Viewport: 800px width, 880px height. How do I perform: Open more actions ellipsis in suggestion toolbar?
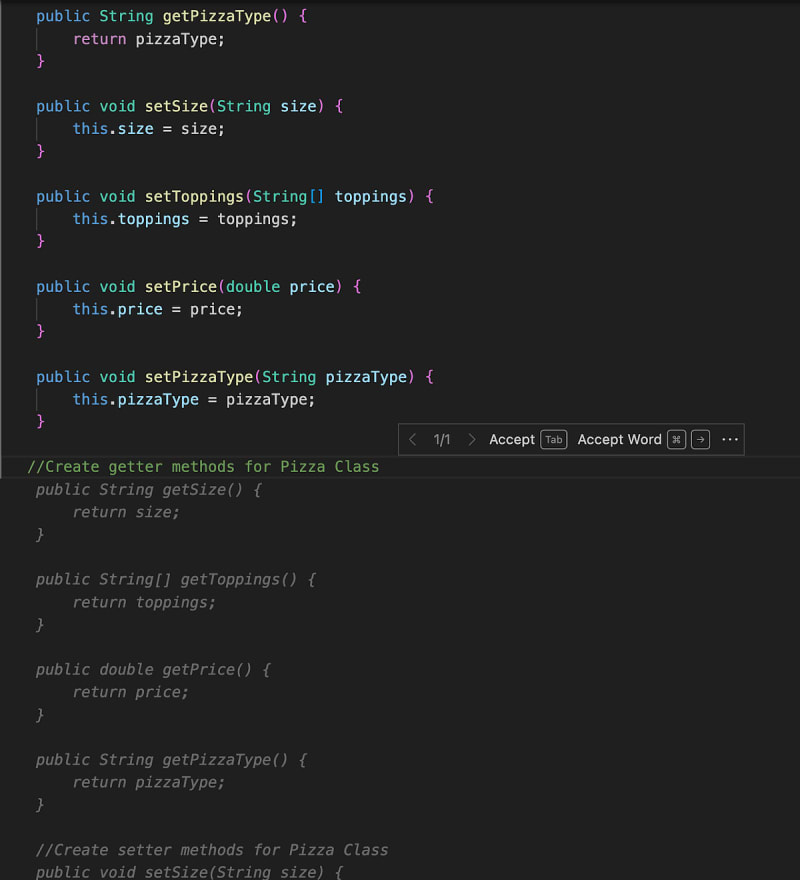(x=729, y=440)
